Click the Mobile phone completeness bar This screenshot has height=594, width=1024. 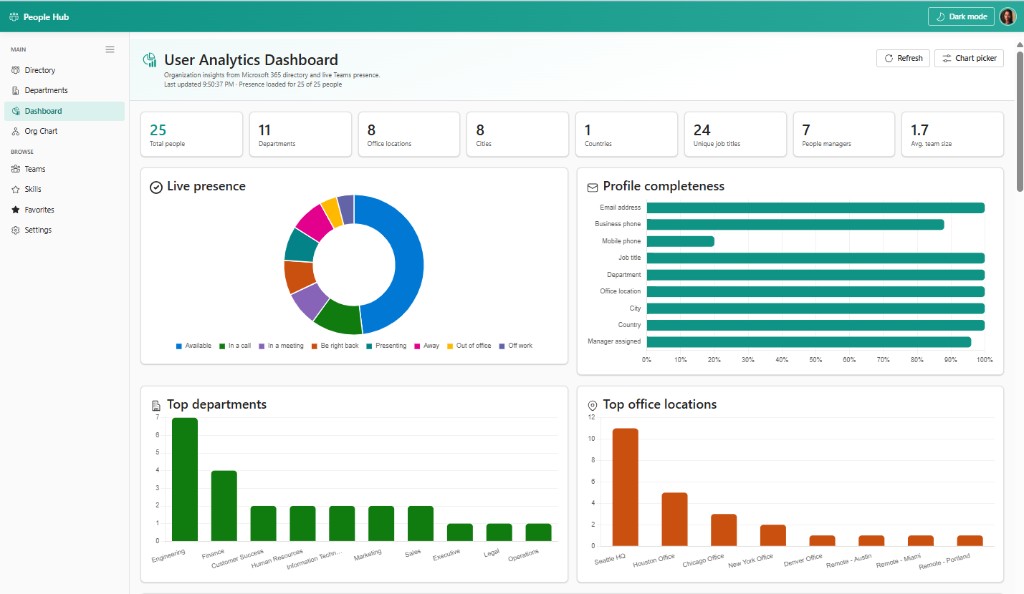tap(680, 241)
